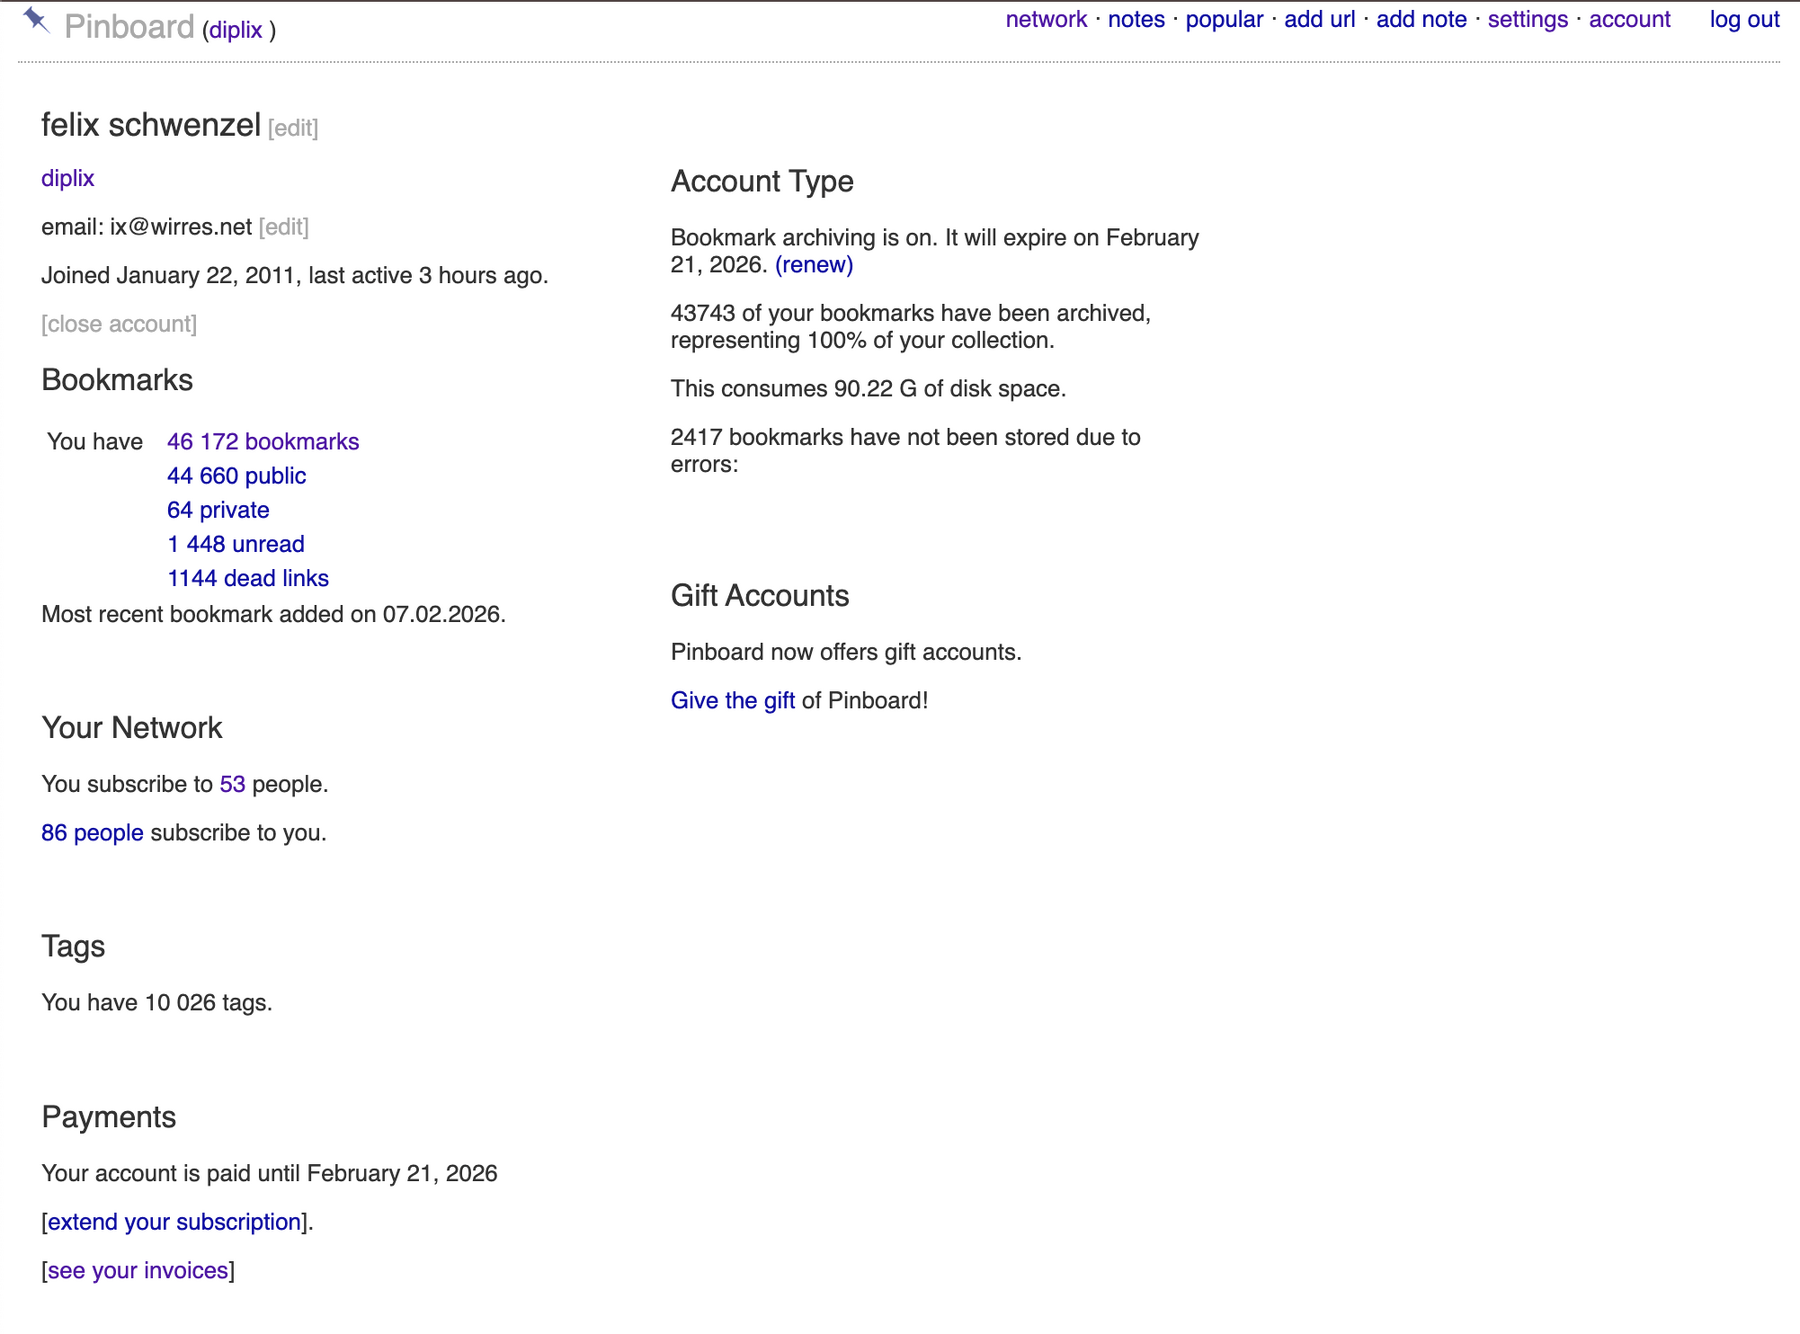Open the network page in top navigation
Image resolution: width=1800 pixels, height=1334 pixels.
coord(1045,20)
